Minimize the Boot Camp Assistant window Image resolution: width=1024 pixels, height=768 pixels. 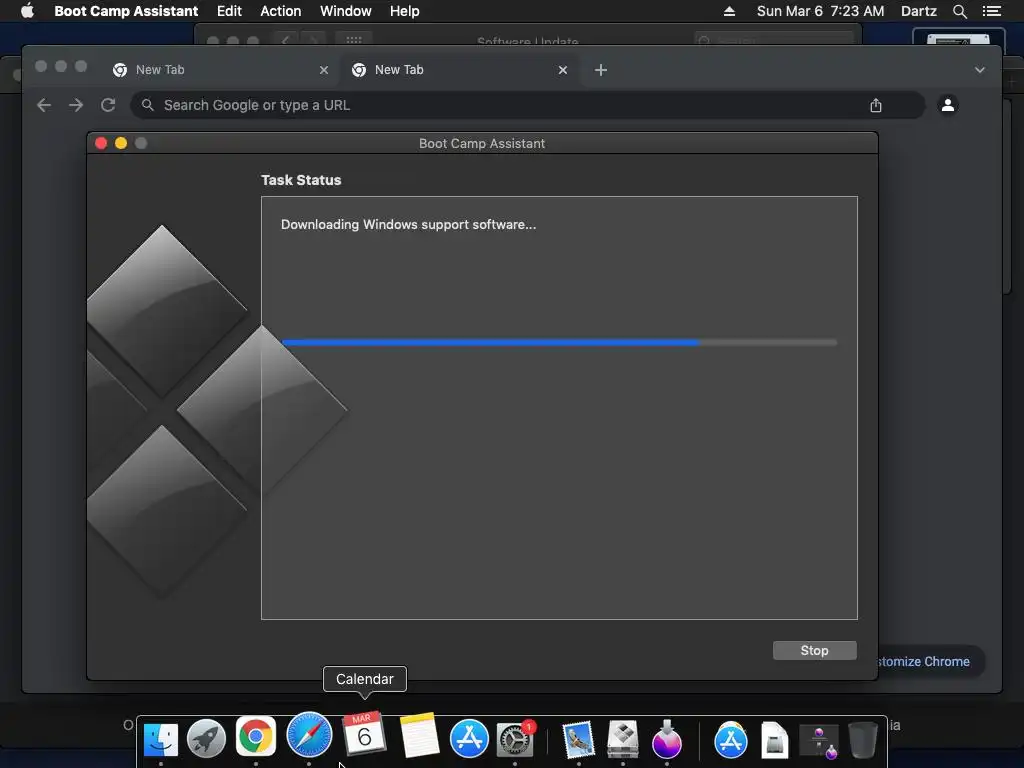(121, 143)
